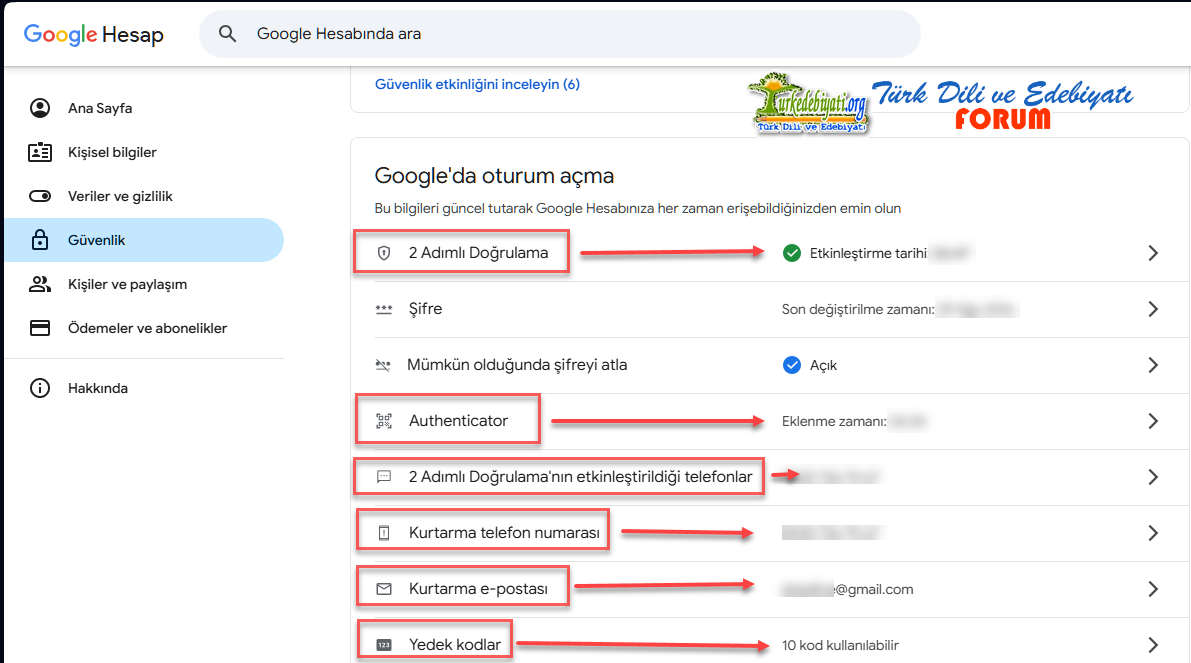Click the Ana Sayfa profile icon
This screenshot has height=663, width=1191.
40,108
